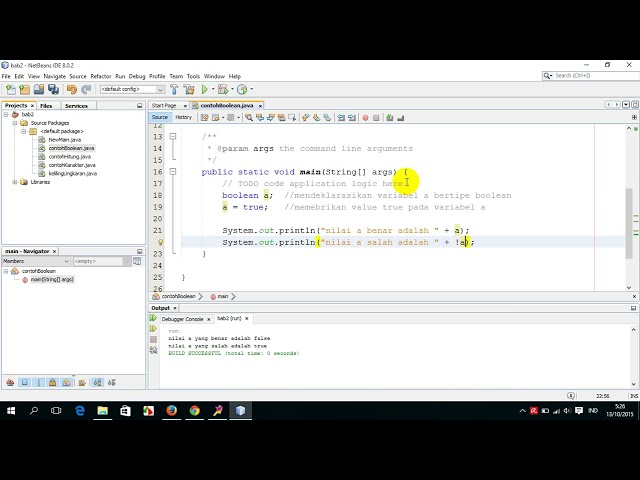Click the New File toolbar icon
The image size is (640, 480).
coord(11,89)
